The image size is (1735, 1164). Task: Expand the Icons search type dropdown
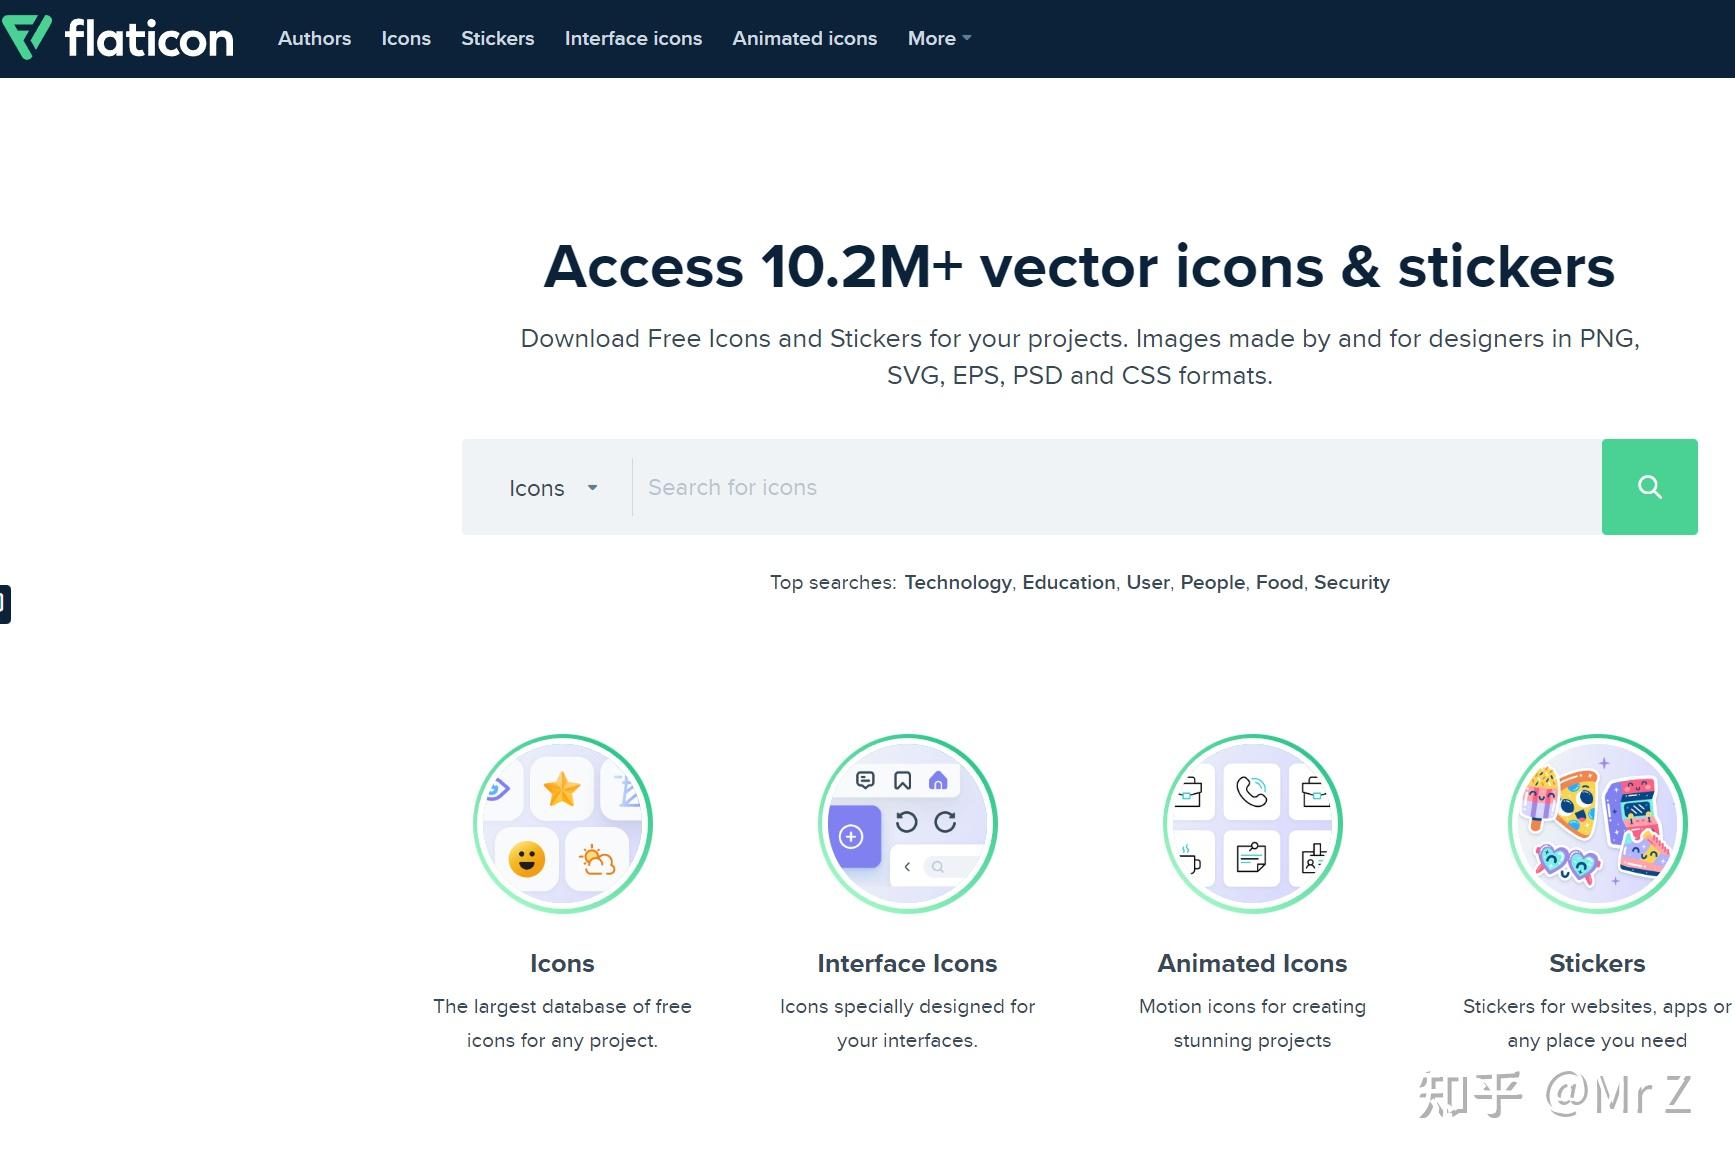pyautogui.click(x=553, y=488)
